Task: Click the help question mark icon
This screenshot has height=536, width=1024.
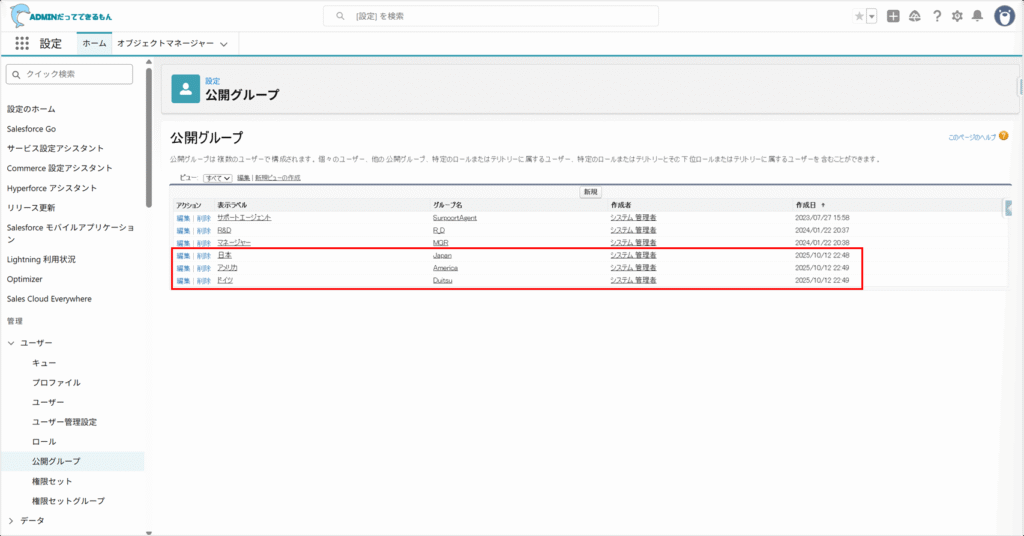Action: click(x=937, y=16)
